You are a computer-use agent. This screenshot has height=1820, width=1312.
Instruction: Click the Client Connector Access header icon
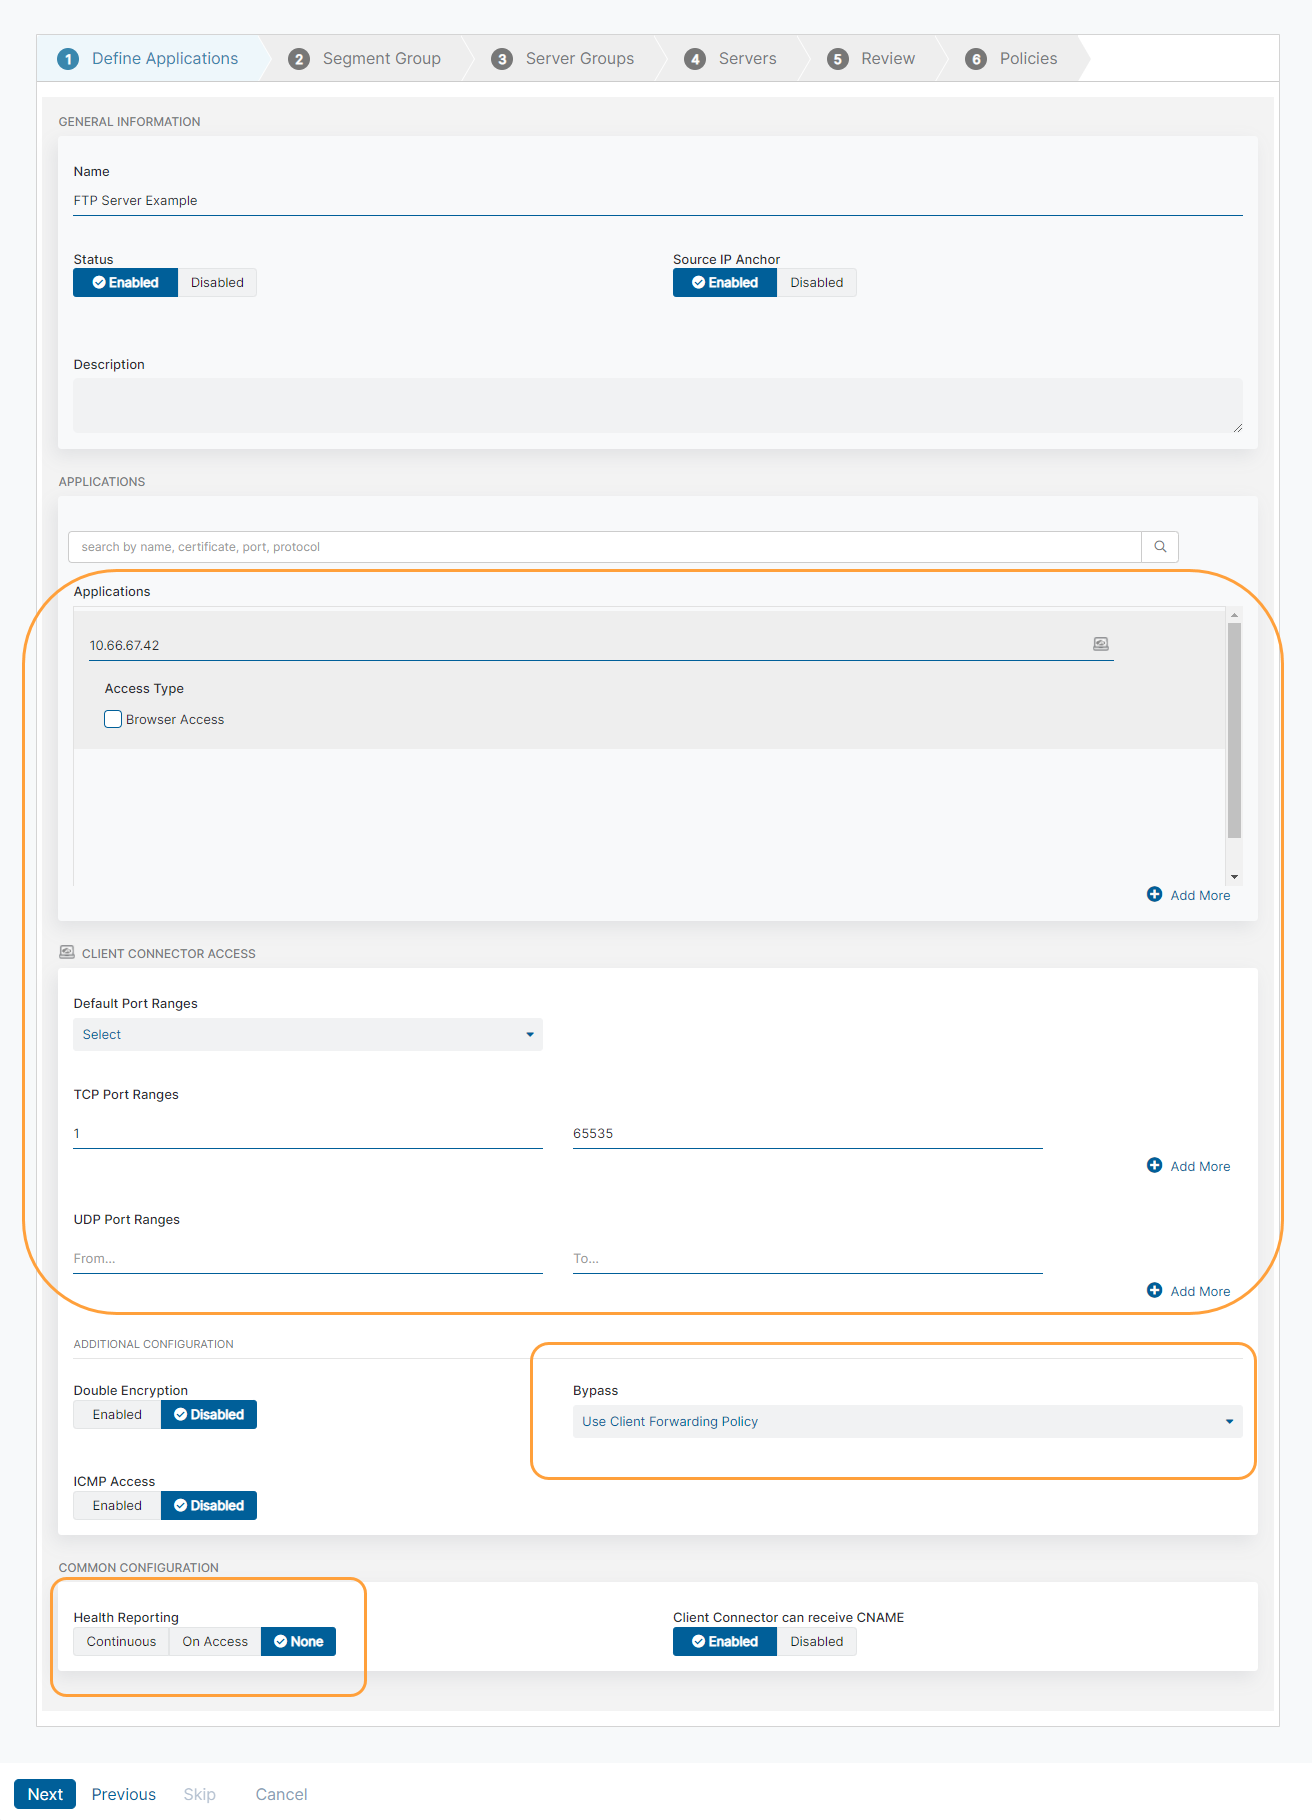coord(67,952)
